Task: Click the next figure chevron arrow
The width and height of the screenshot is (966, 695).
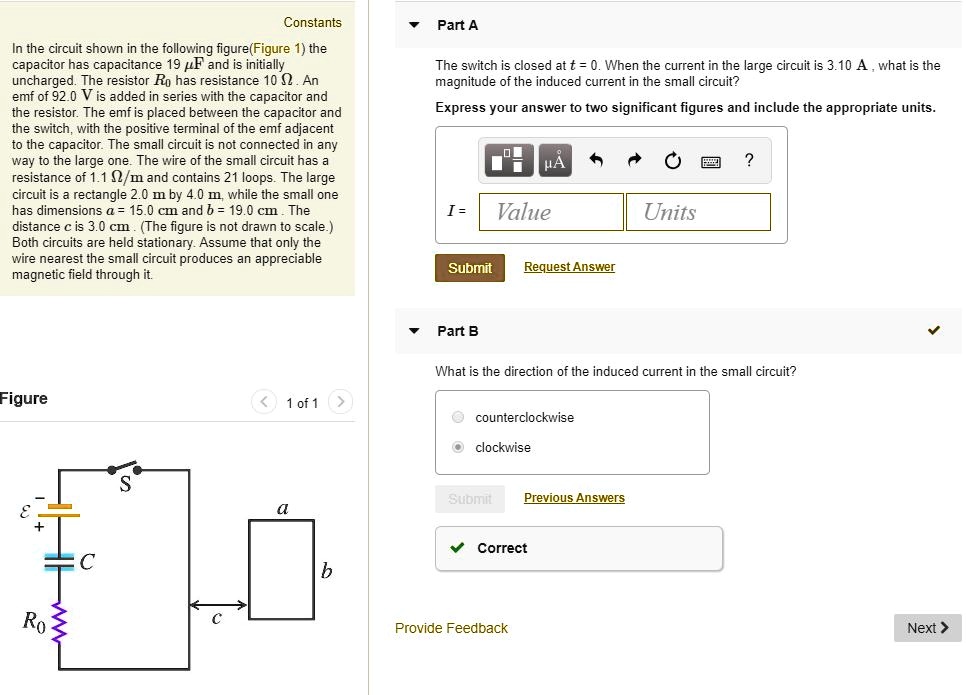Action: pyautogui.click(x=340, y=402)
